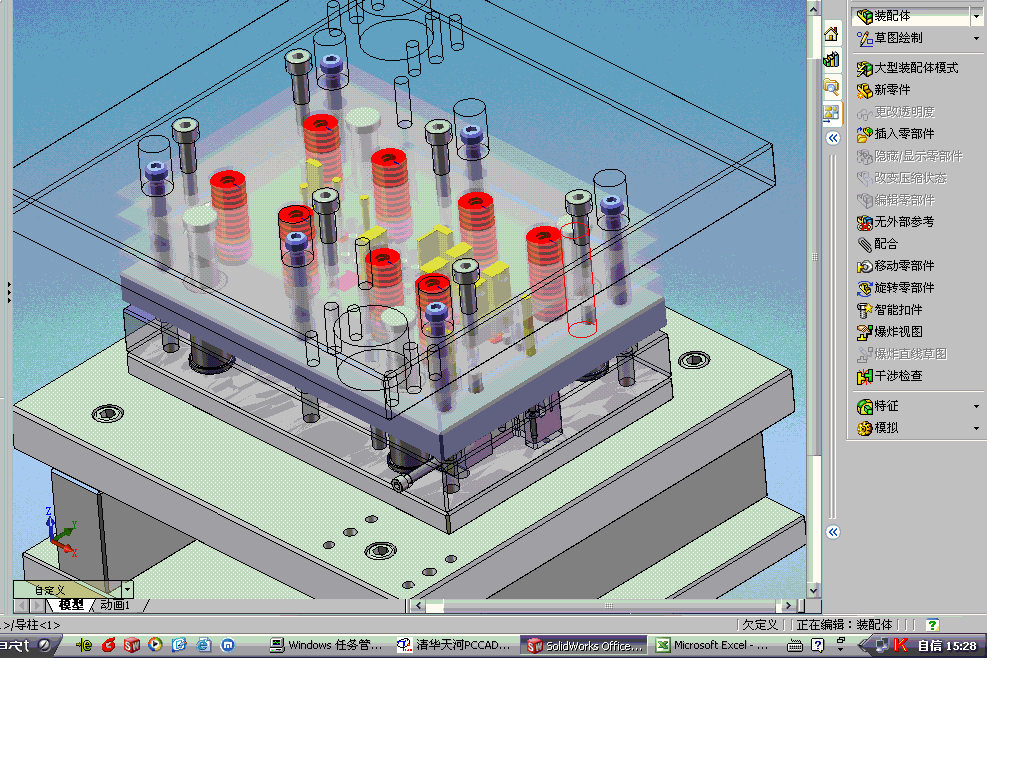Click the 大型装配体模式 tool
This screenshot has width=1024, height=768.
[x=907, y=68]
